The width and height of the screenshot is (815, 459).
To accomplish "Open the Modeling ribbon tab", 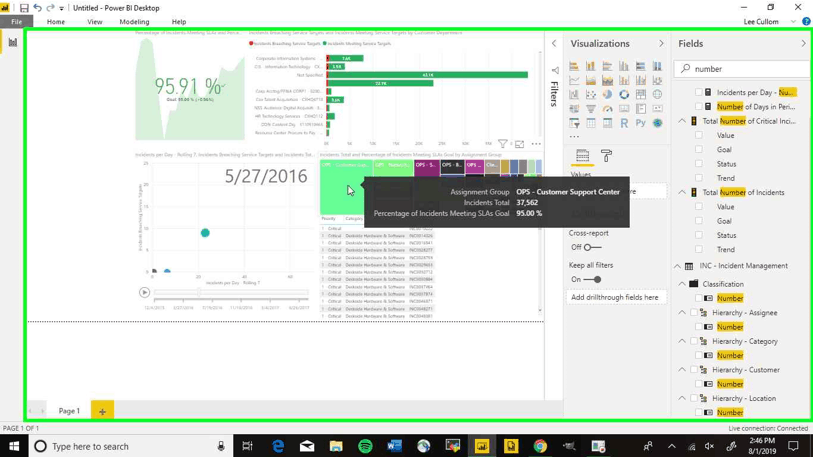I will click(x=134, y=22).
